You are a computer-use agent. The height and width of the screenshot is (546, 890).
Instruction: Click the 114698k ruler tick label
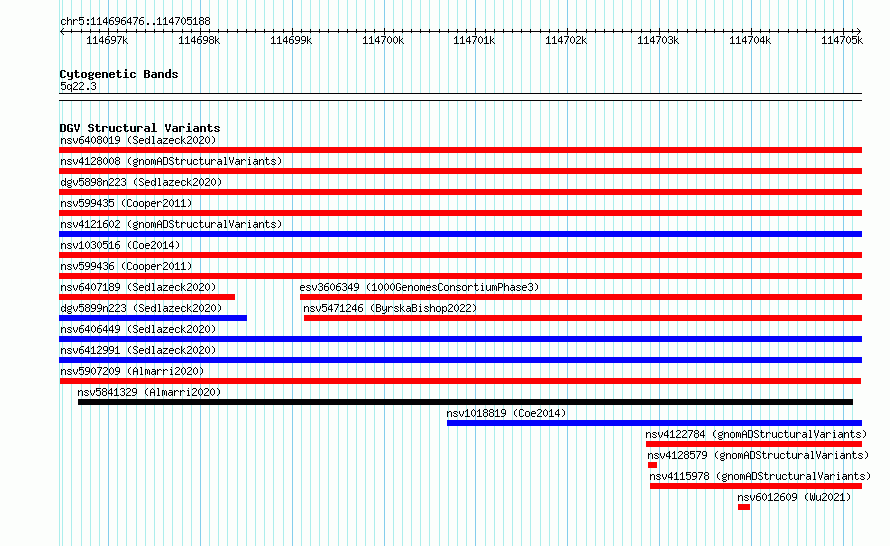click(x=199, y=40)
